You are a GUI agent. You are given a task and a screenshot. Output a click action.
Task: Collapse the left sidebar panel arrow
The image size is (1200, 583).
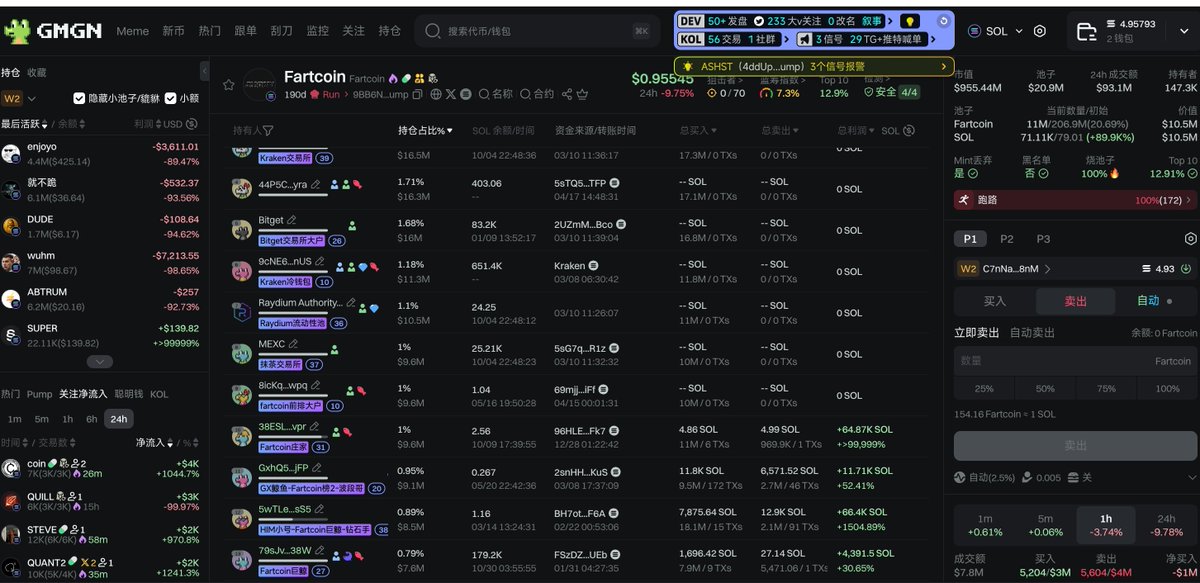[204, 71]
